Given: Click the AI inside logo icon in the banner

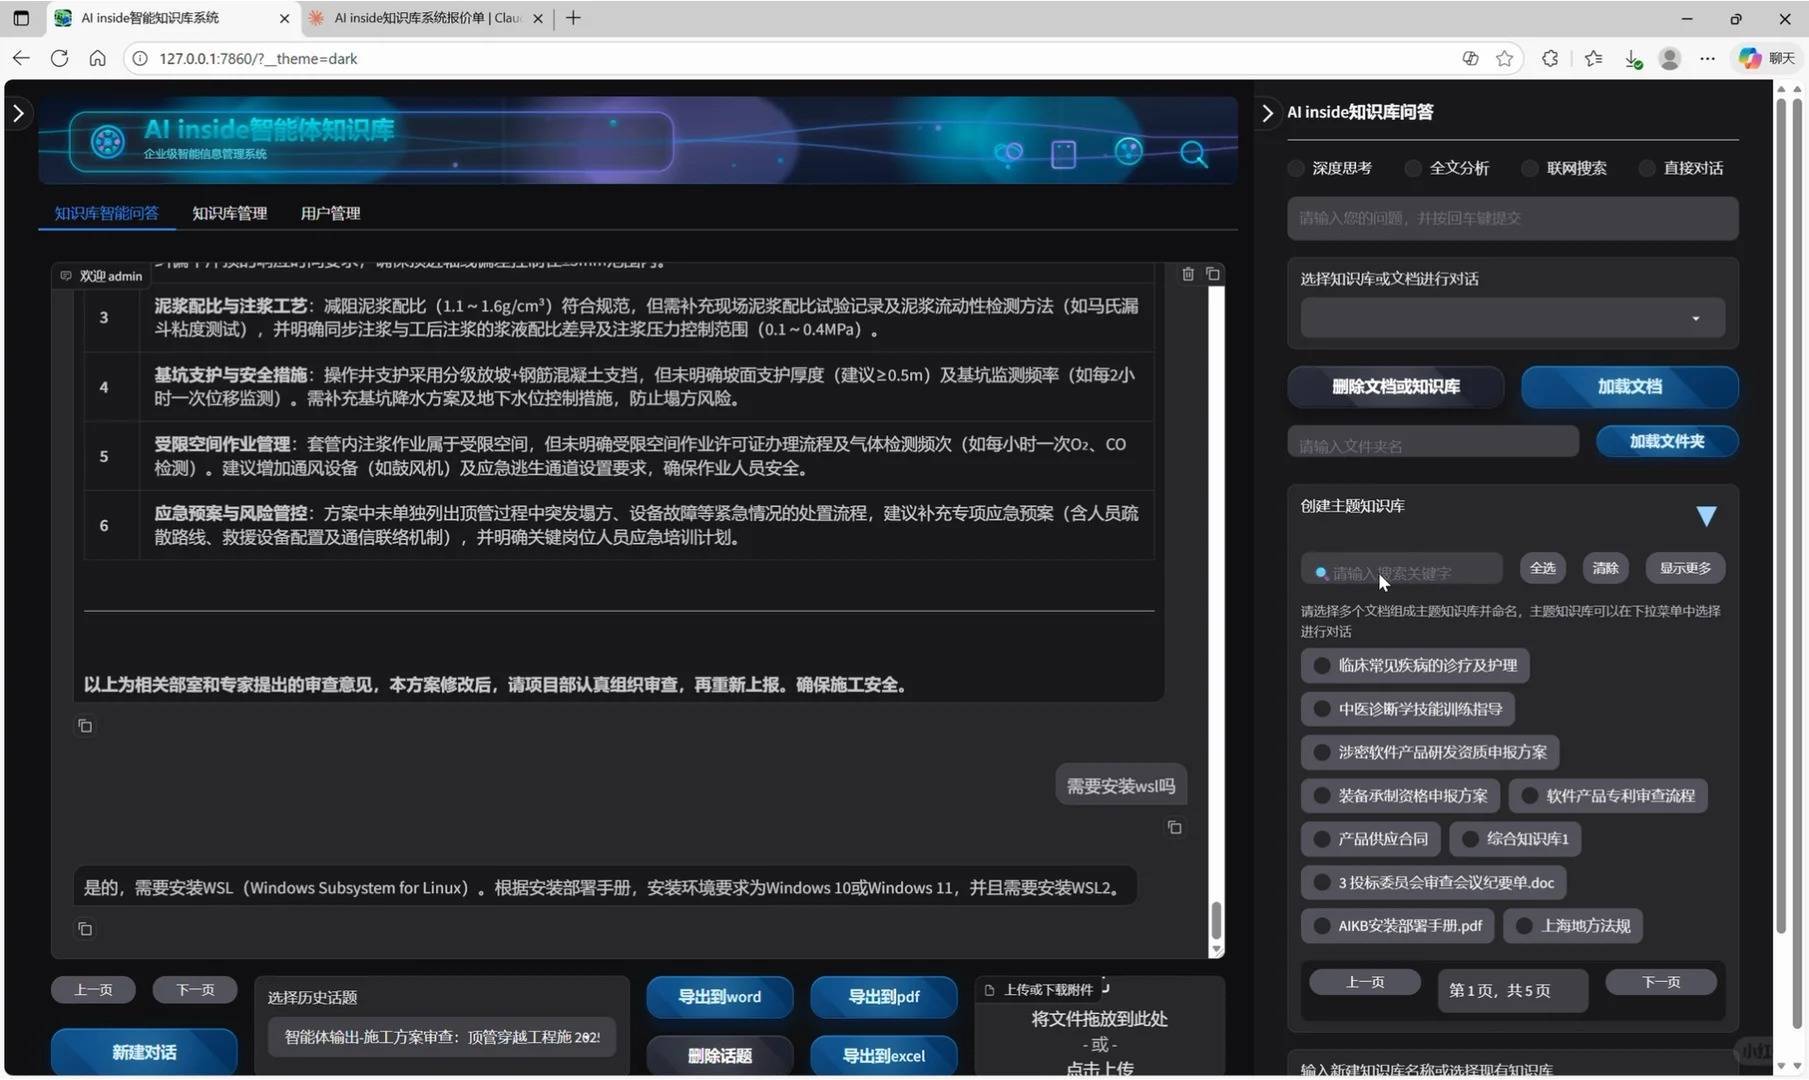Looking at the screenshot, I should [x=108, y=140].
